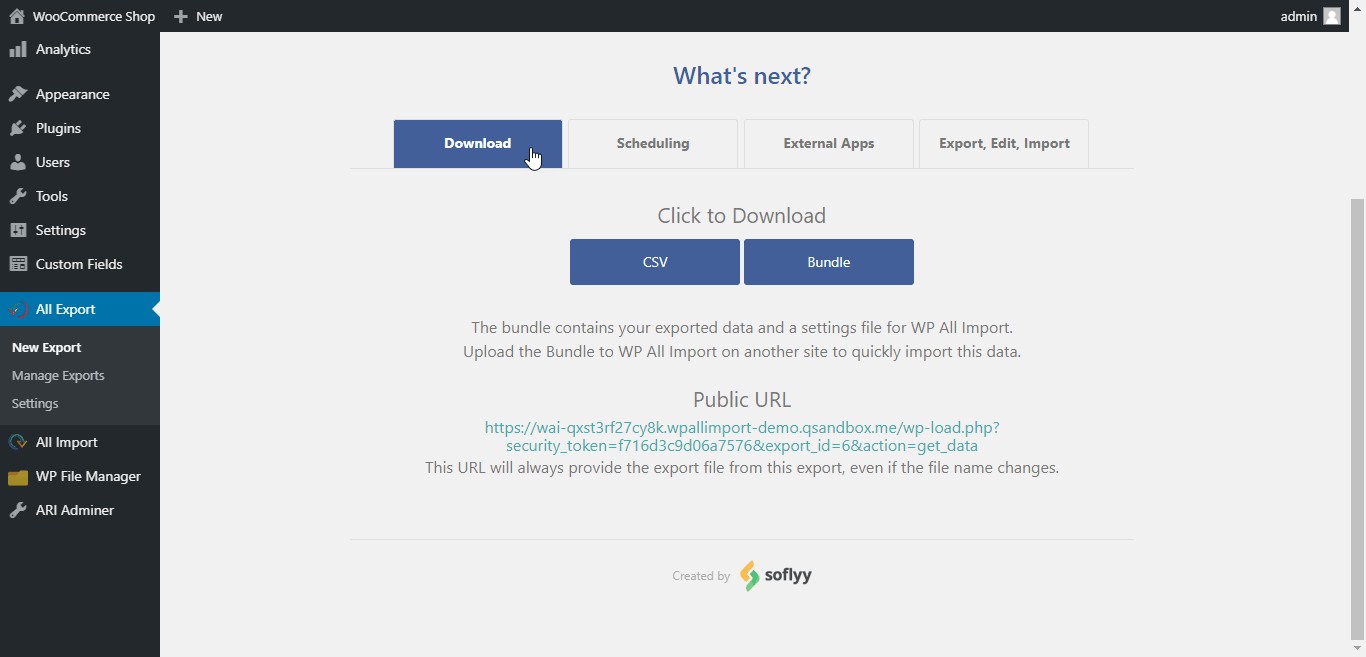Open Manage Exports submenu
The height and width of the screenshot is (657, 1366).
(x=58, y=375)
